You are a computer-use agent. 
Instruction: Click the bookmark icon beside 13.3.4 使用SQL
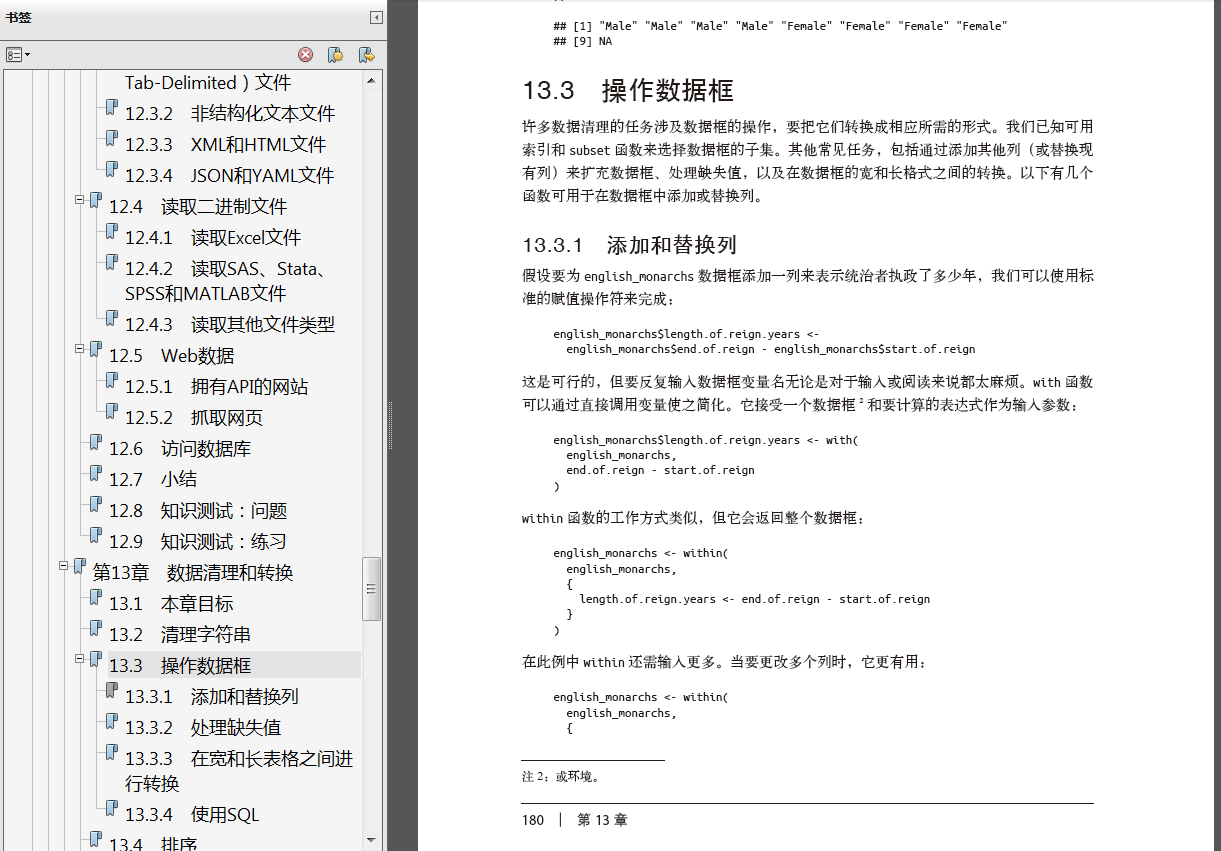(x=112, y=810)
